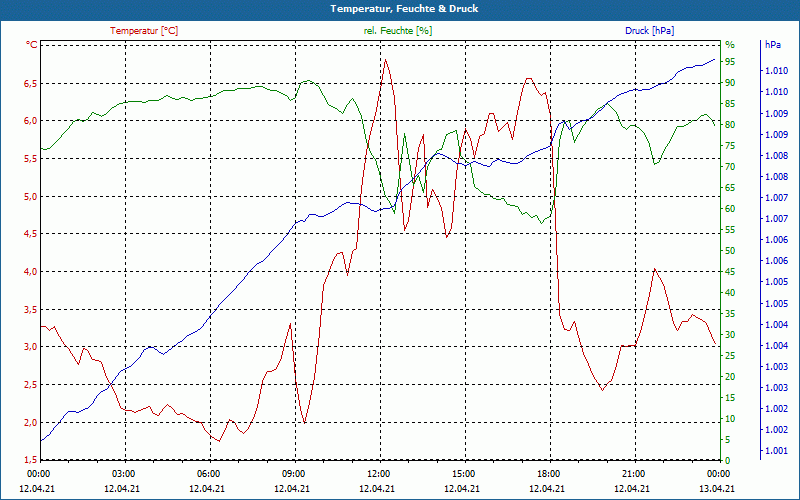800x500 pixels.
Task: Click the 1,5 tick on temperature axis
Action: (31, 460)
